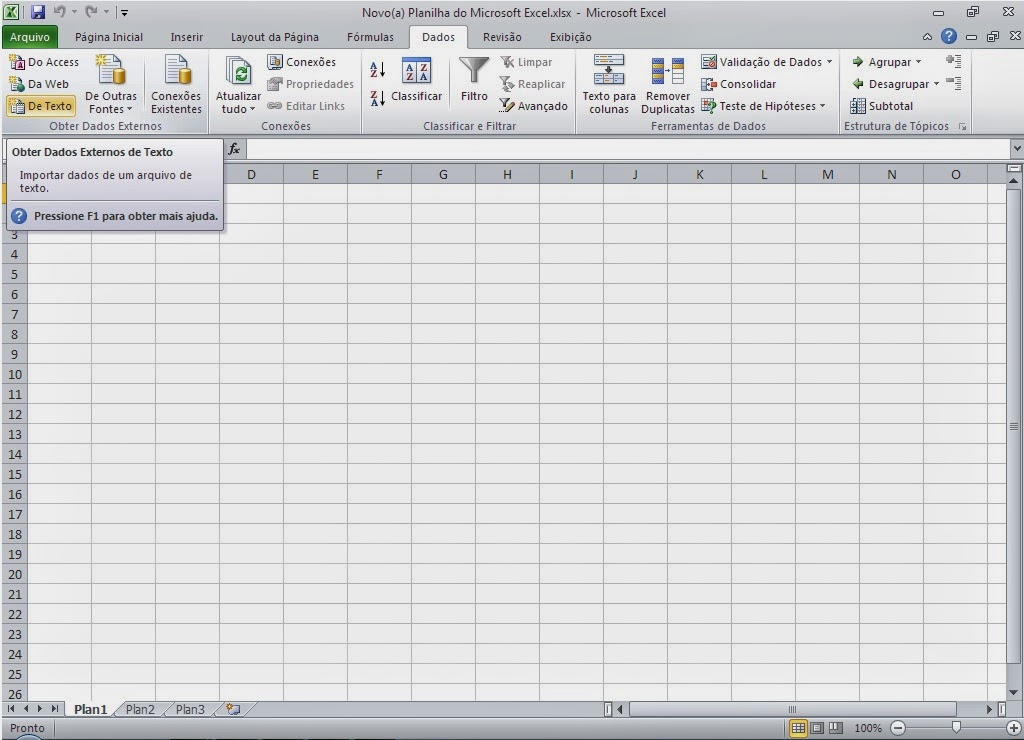The image size is (1024, 740).
Task: Switch to the Revisão ribbon tab
Action: [x=502, y=37]
